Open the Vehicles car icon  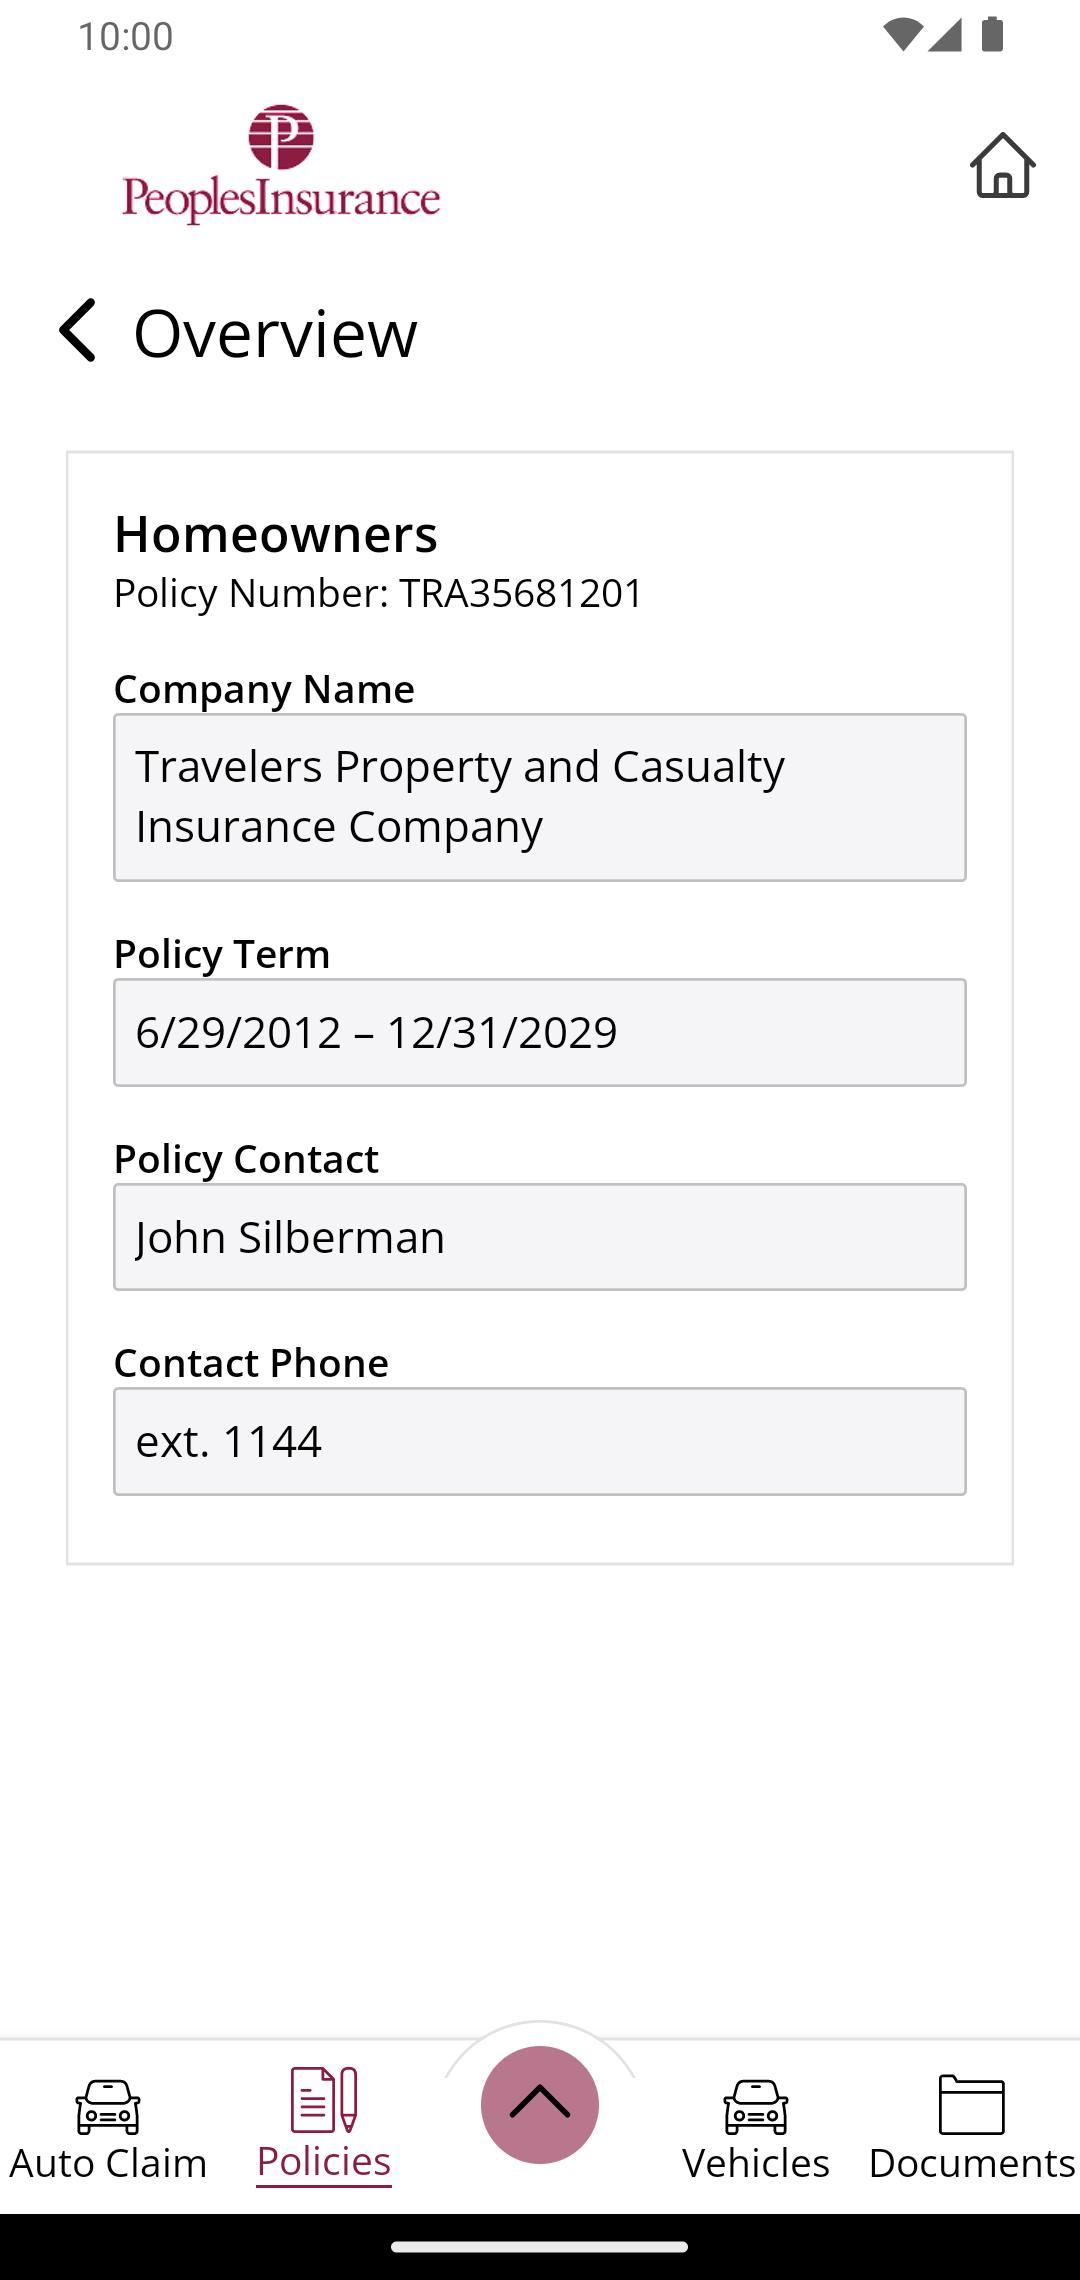click(756, 2105)
